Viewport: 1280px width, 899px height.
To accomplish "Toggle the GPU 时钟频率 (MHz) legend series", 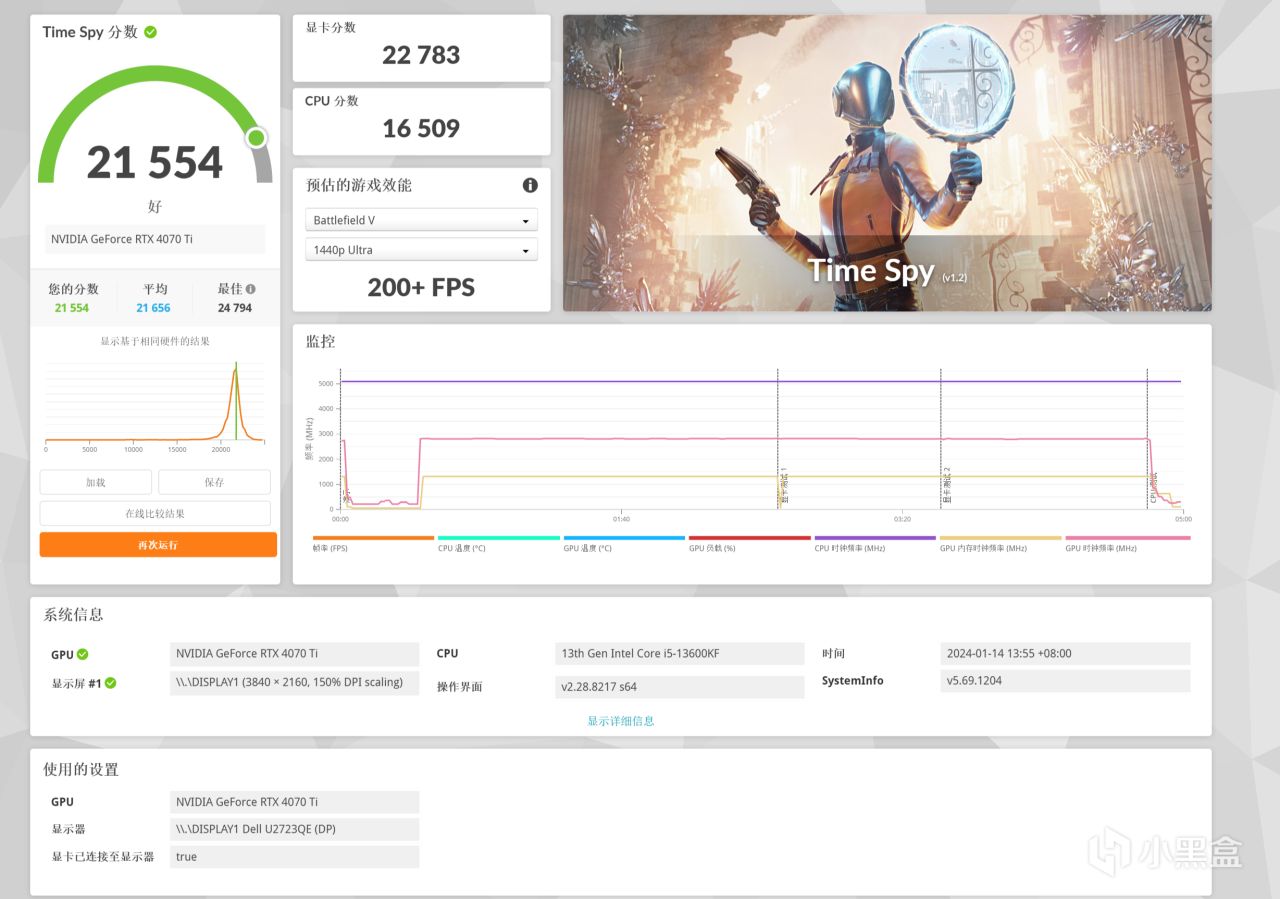I will tap(1127, 543).
